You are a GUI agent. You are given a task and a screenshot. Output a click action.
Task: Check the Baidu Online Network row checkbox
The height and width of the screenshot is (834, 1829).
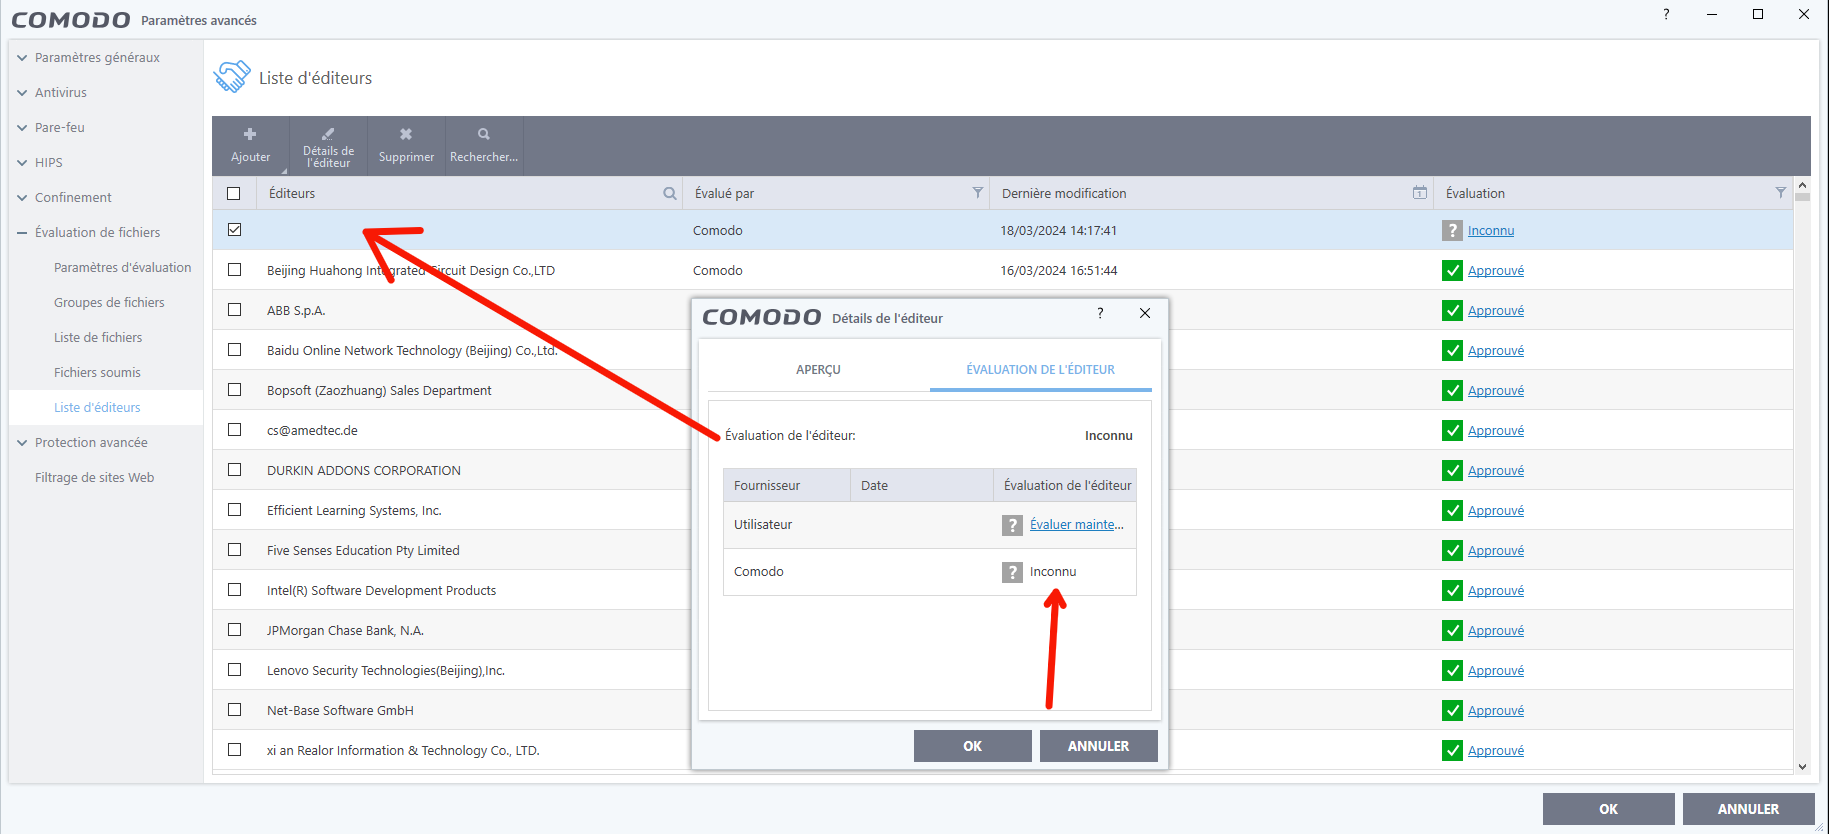pyautogui.click(x=234, y=350)
